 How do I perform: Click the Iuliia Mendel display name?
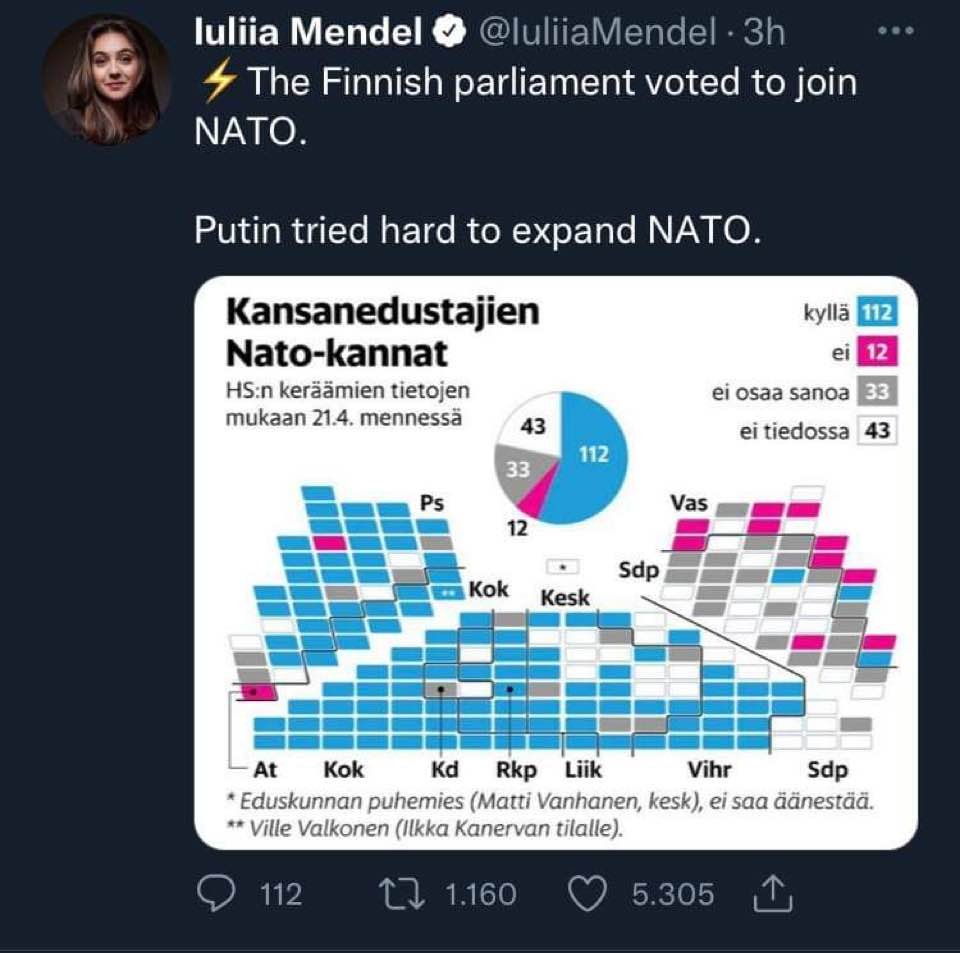tap(306, 33)
